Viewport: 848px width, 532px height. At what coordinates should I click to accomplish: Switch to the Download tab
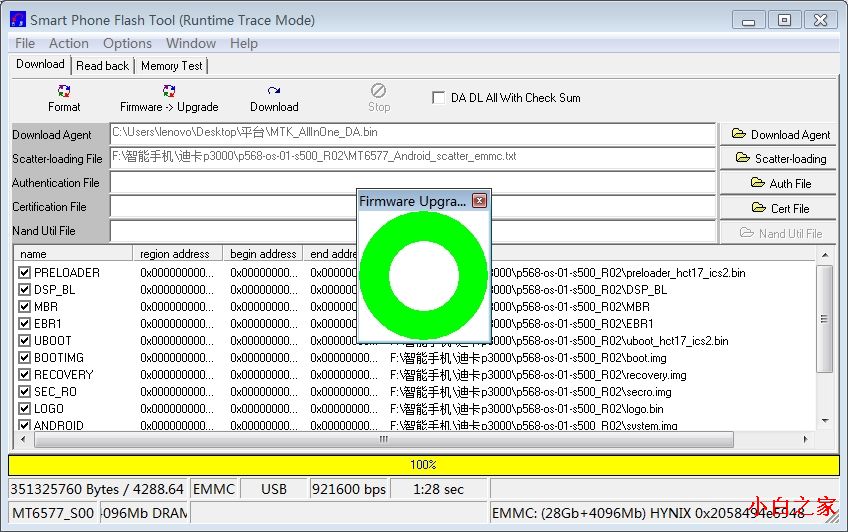point(40,64)
